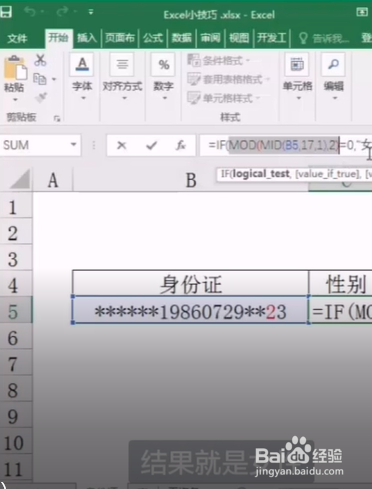Screen dimensions: 372x489
Task: Click inside the formula bar text
Action: [285, 145]
